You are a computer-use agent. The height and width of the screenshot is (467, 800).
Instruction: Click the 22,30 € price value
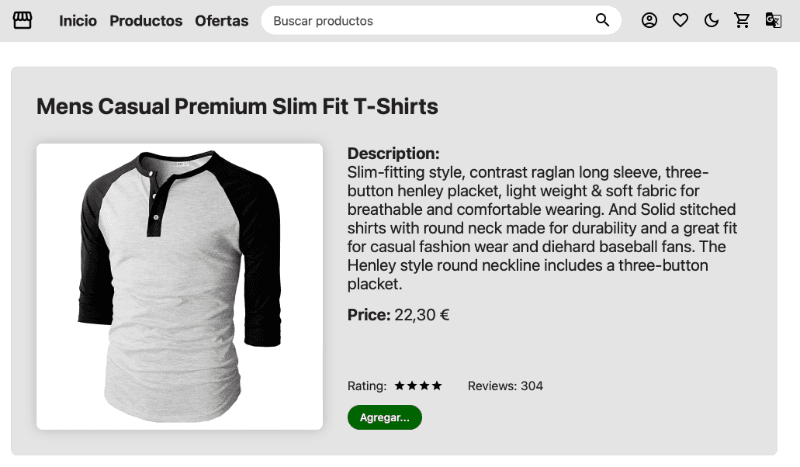pyautogui.click(x=422, y=315)
